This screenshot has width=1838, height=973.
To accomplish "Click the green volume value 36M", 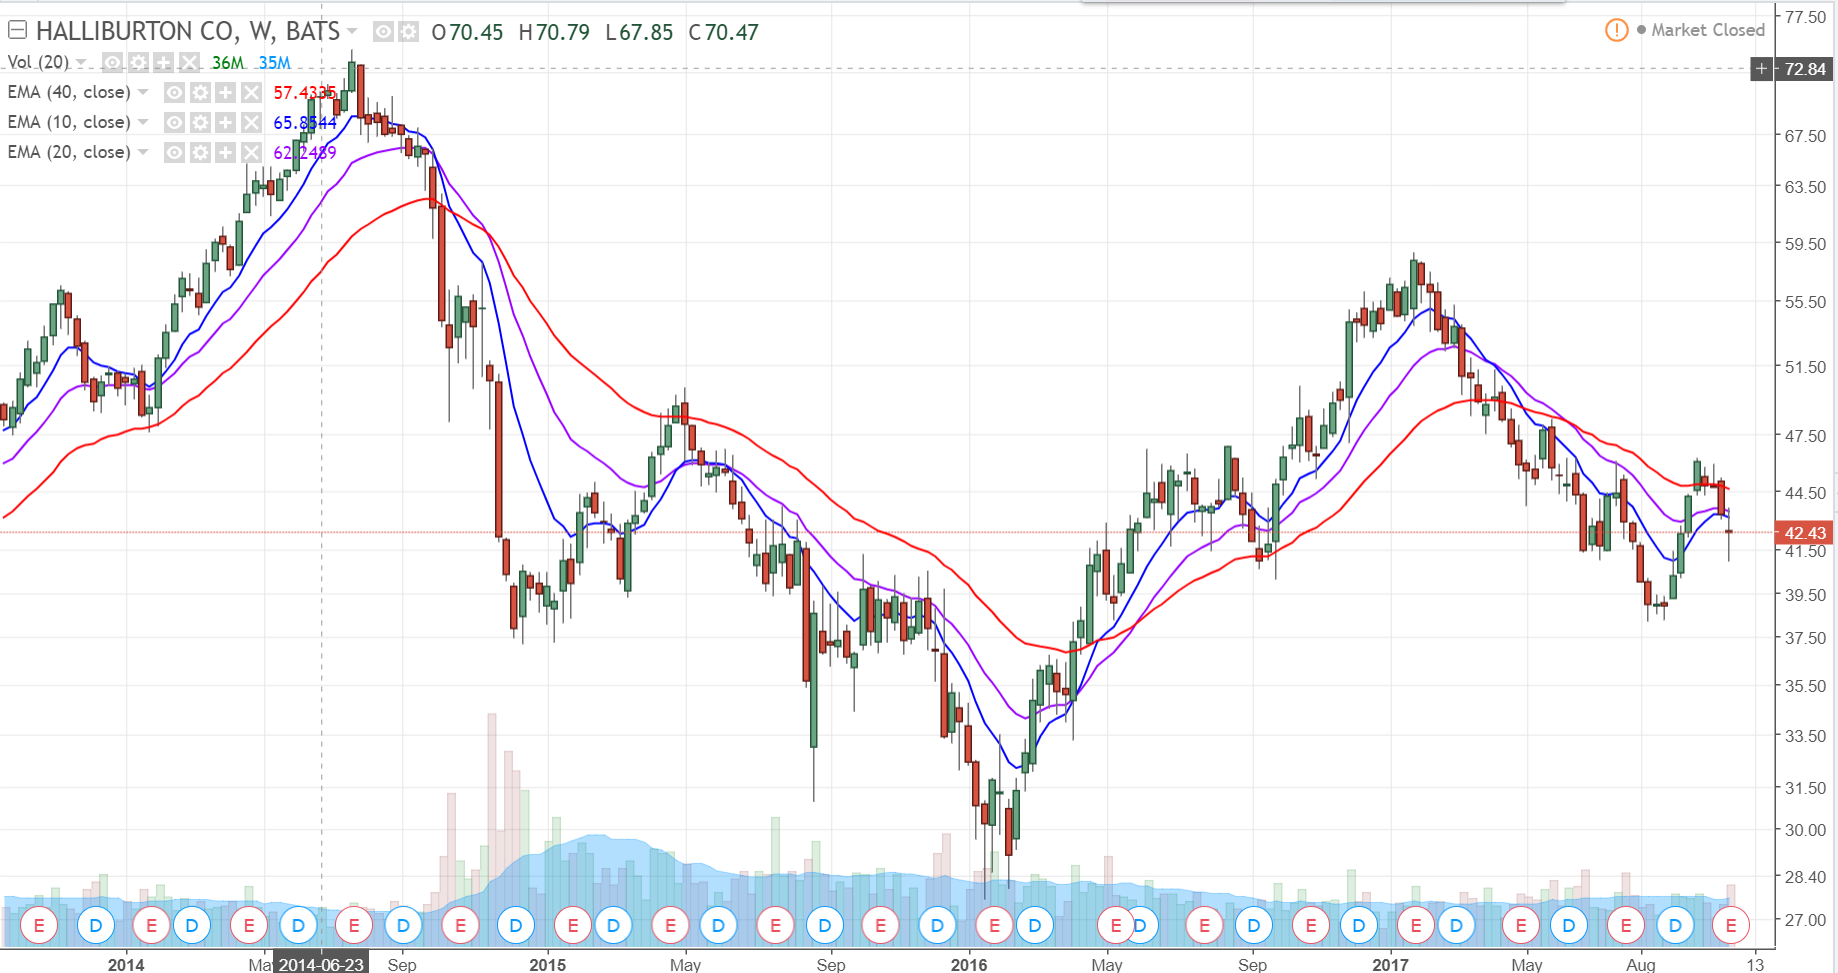I will 228,63.
